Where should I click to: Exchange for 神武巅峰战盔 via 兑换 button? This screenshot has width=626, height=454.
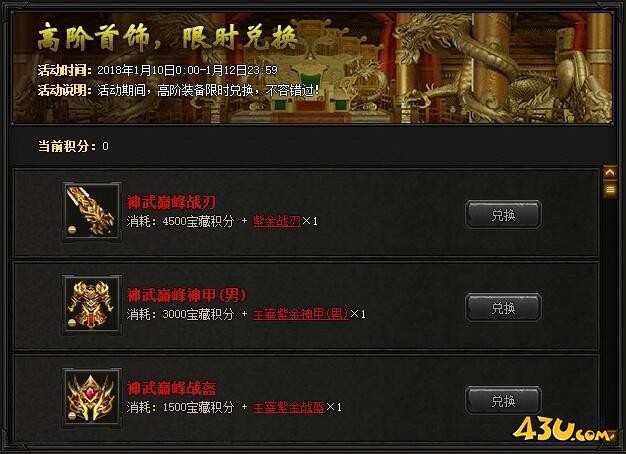click(503, 400)
